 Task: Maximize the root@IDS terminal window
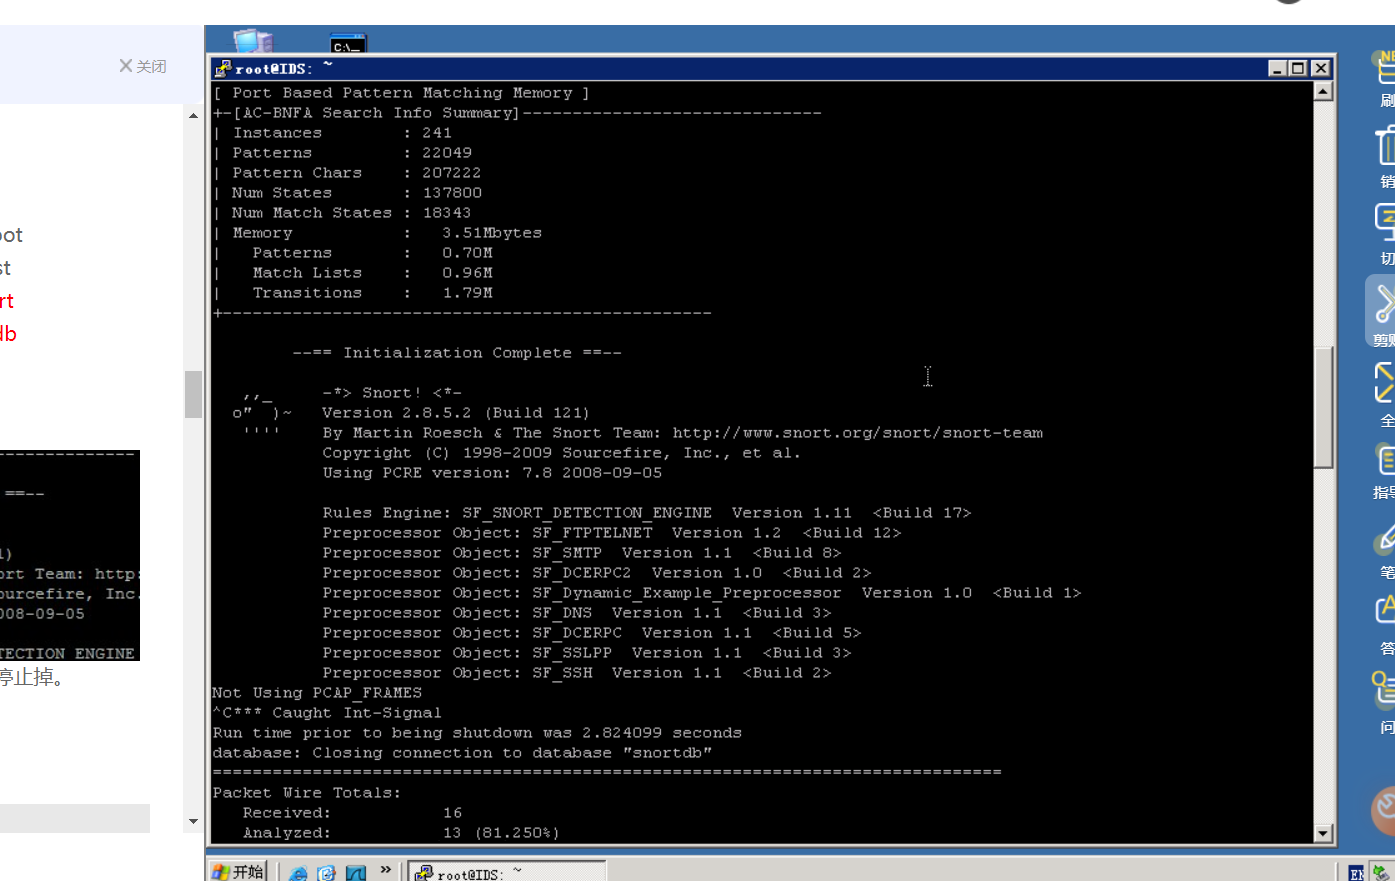1298,68
